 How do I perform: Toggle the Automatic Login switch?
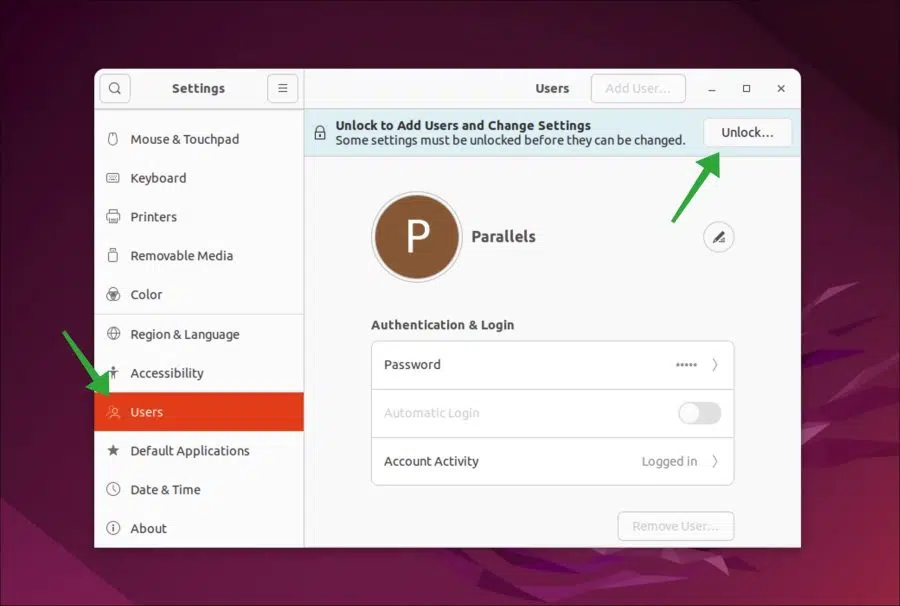700,413
